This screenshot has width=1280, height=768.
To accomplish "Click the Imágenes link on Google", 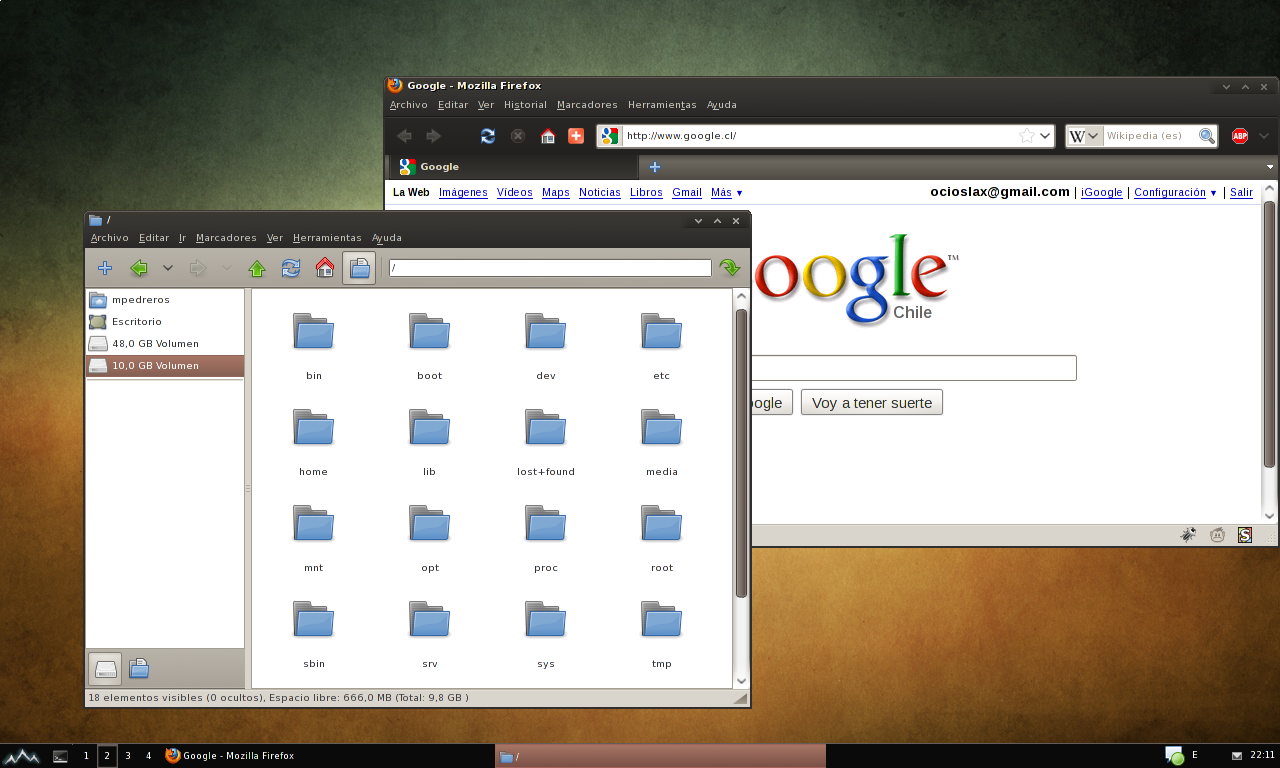I will pyautogui.click(x=463, y=193).
